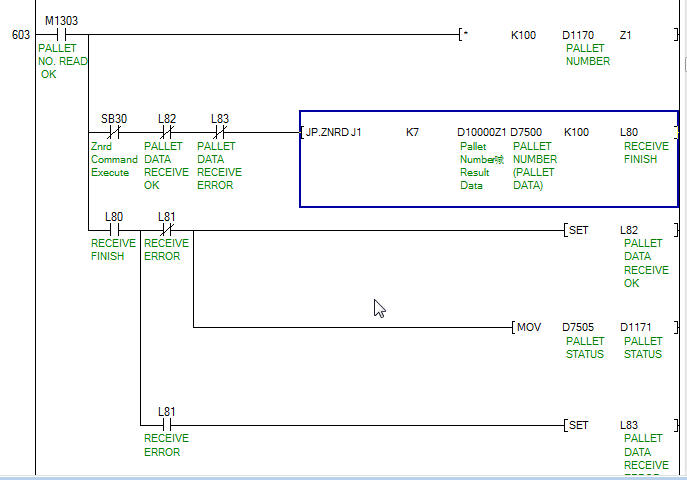Image resolution: width=687 pixels, height=480 pixels.
Task: Select the L81 normally closed contact beside L80
Action: click(x=167, y=229)
